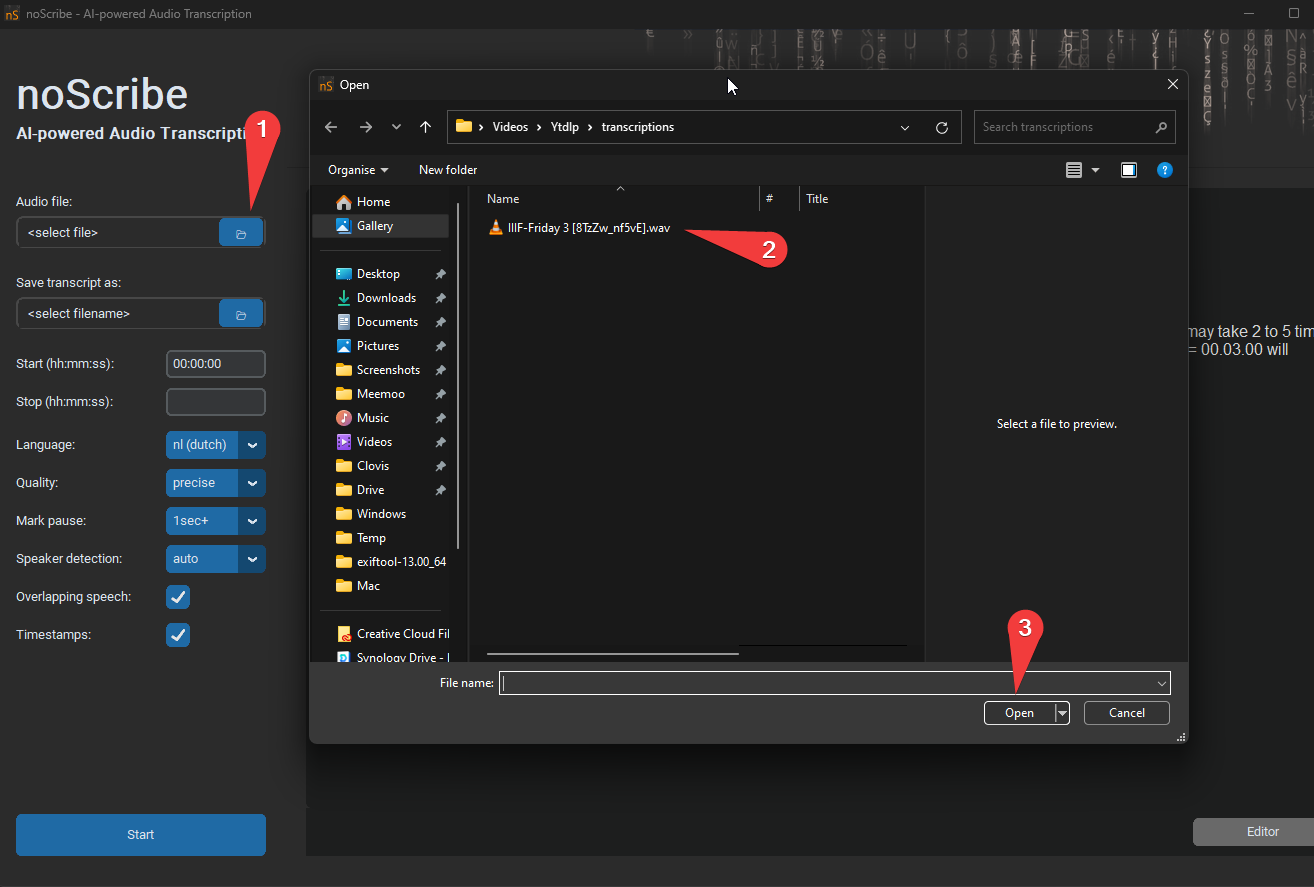This screenshot has height=887, width=1314.
Task: Click the Cancel button
Action: [x=1126, y=713]
